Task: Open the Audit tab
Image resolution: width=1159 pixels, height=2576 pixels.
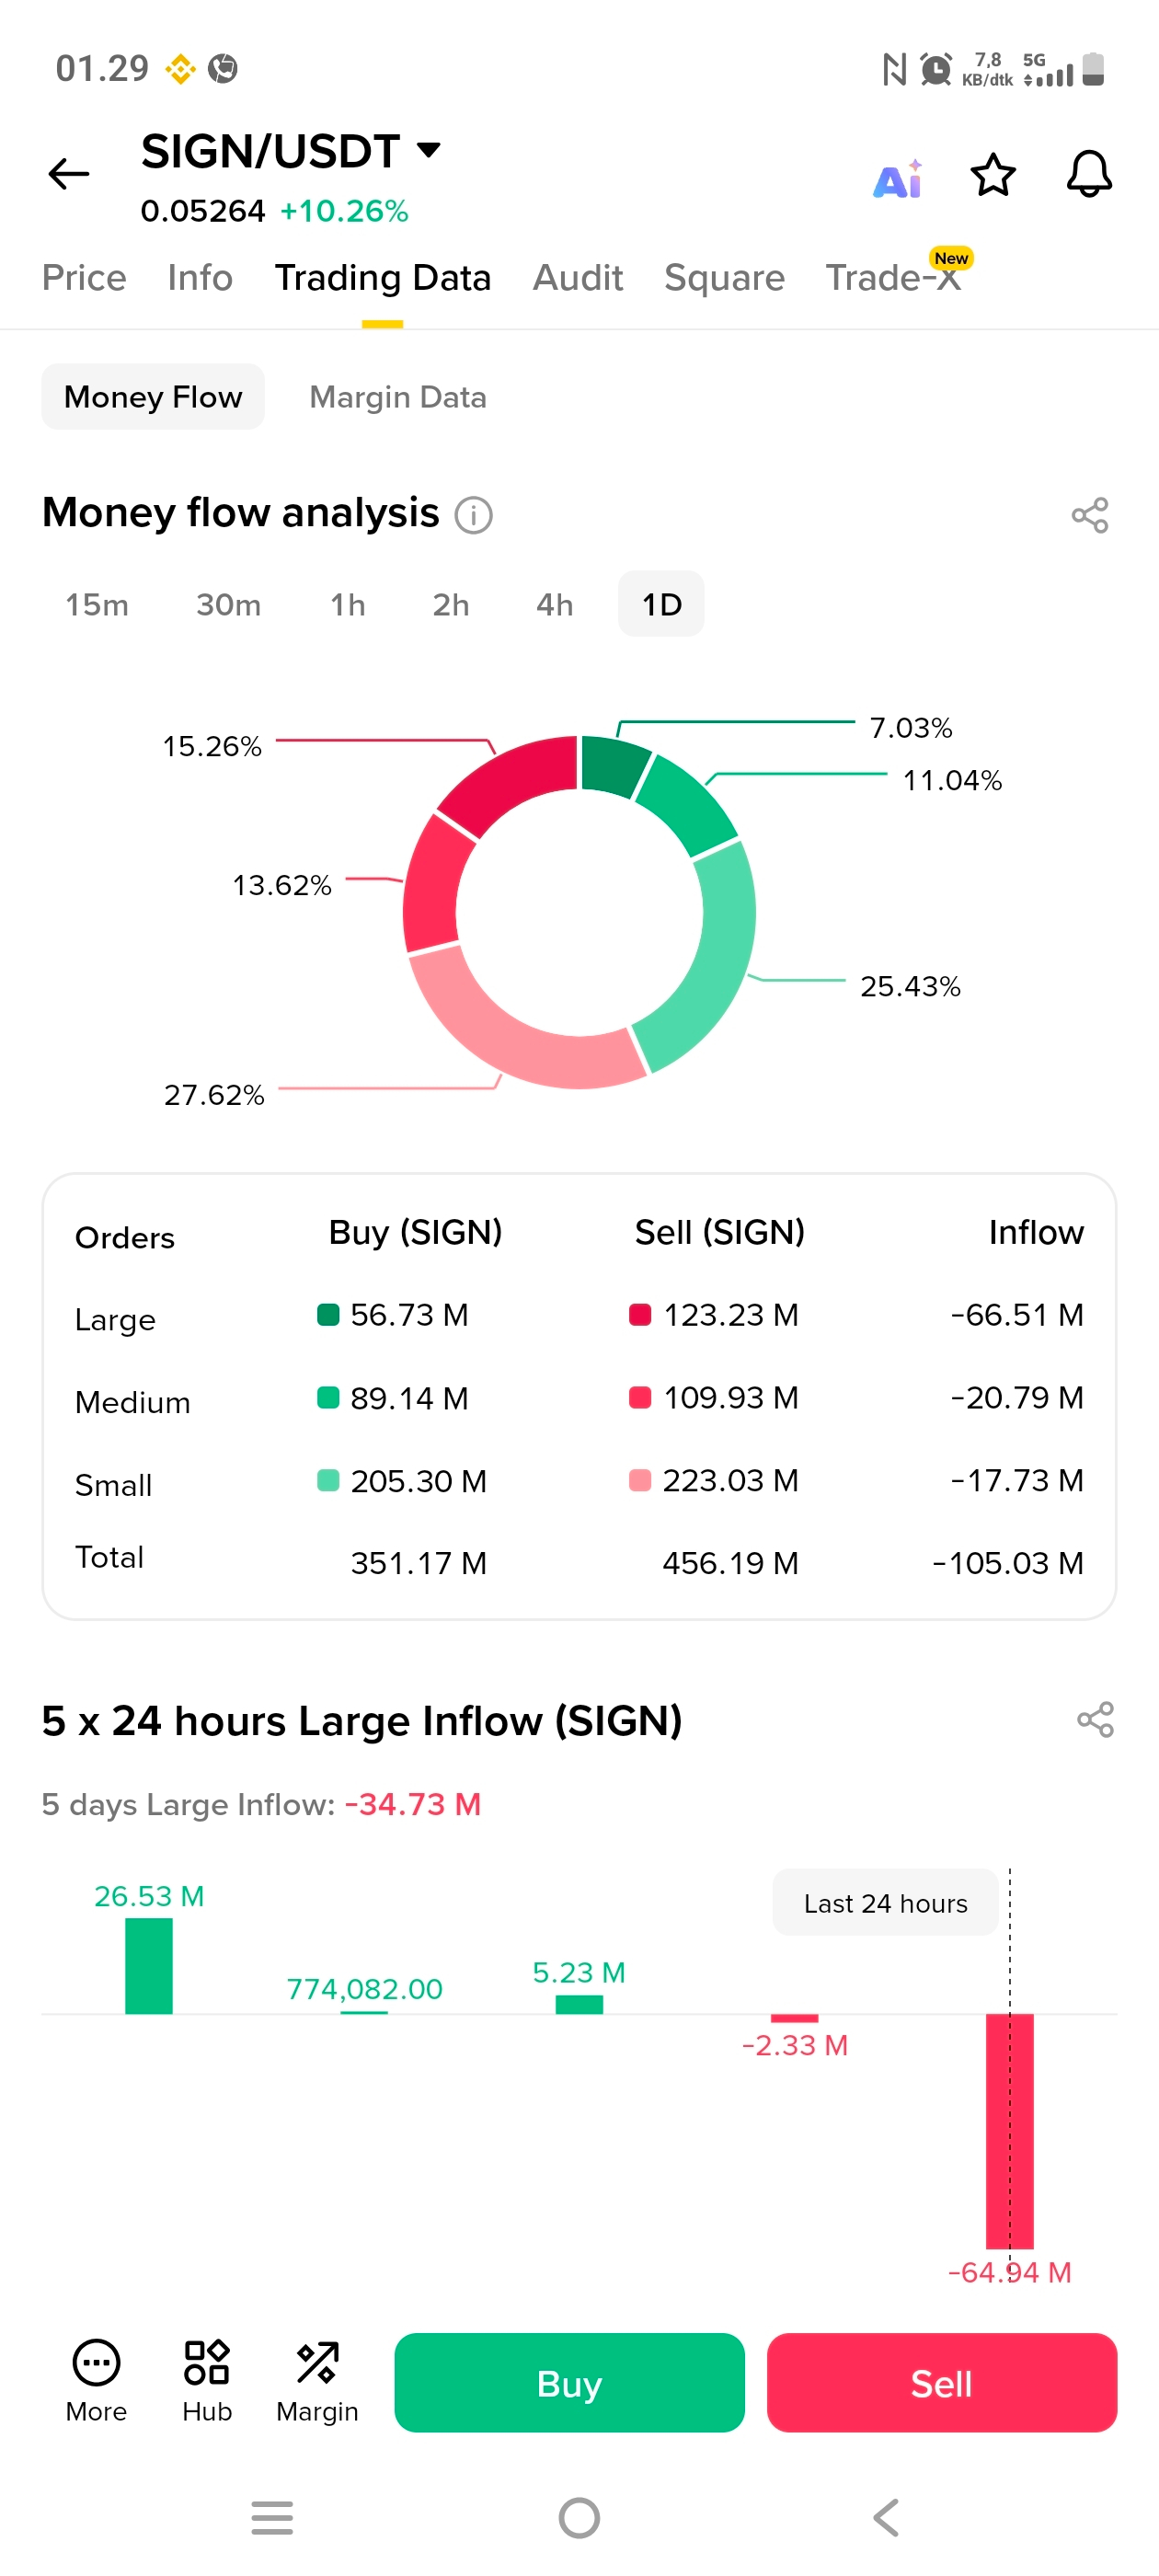Action: [x=577, y=277]
